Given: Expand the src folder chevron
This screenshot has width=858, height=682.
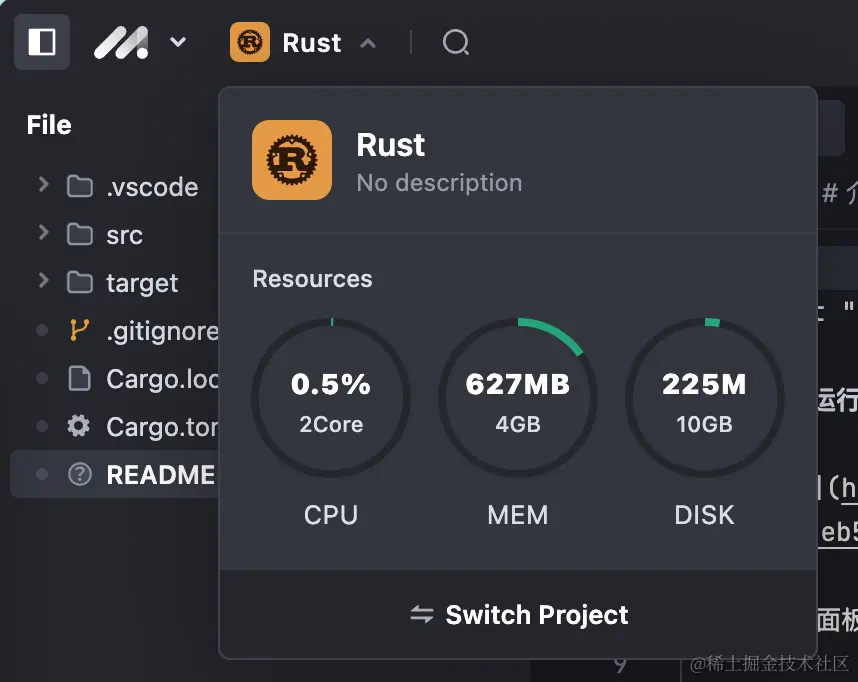Looking at the screenshot, I should click(x=43, y=233).
